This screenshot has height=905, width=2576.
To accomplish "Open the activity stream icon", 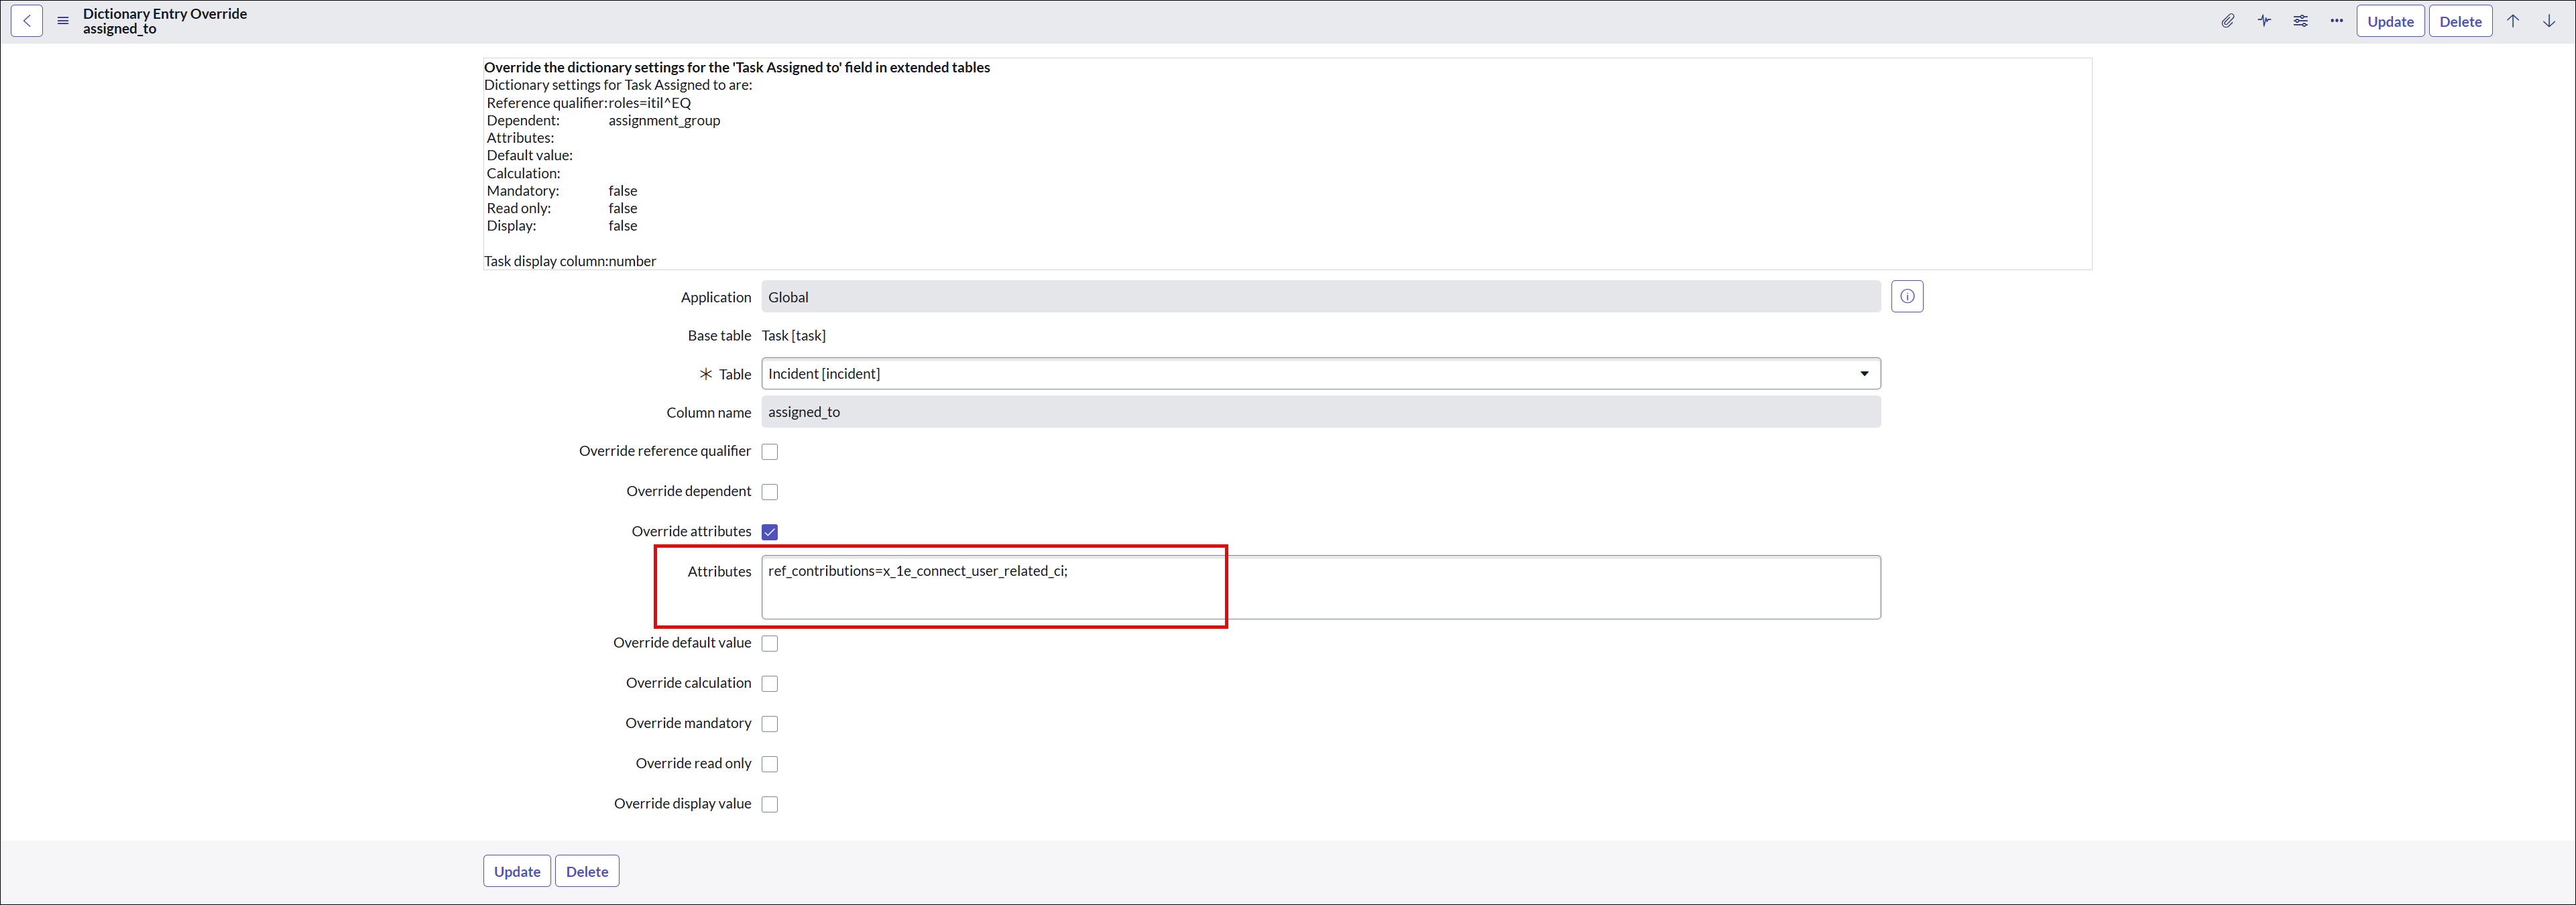I will click(2264, 21).
